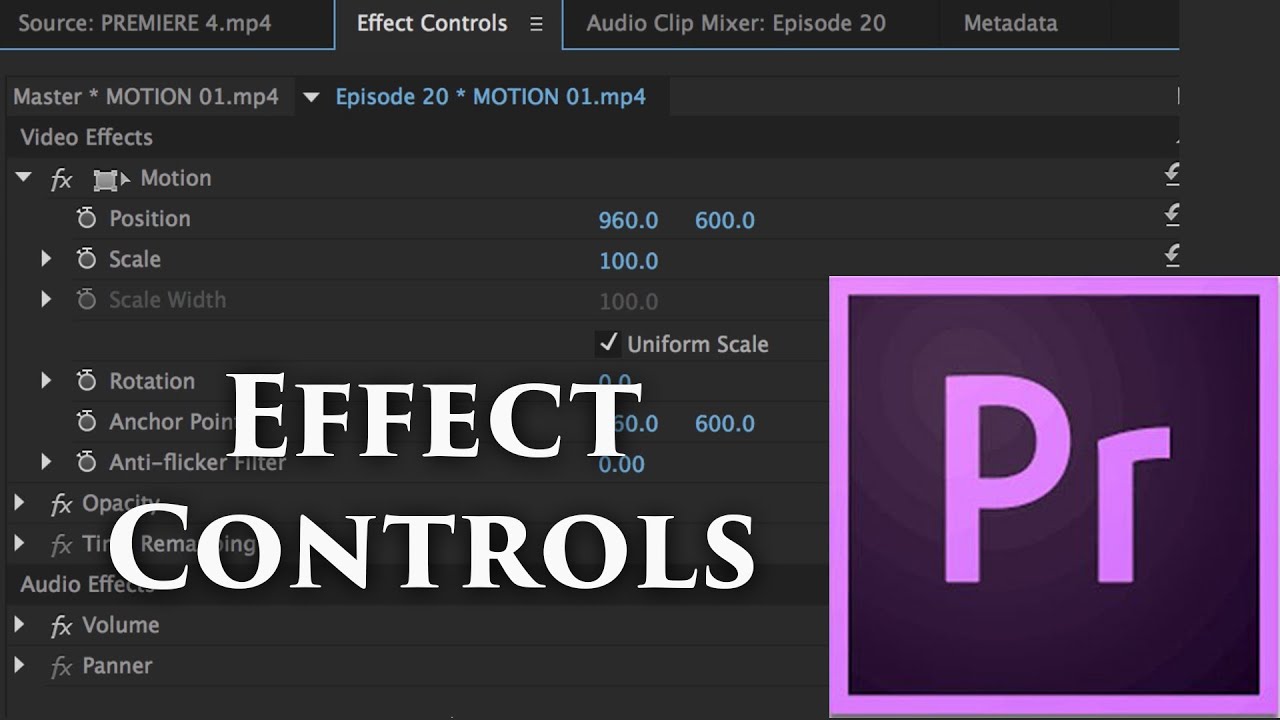Select the Volume effect label

pos(121,625)
